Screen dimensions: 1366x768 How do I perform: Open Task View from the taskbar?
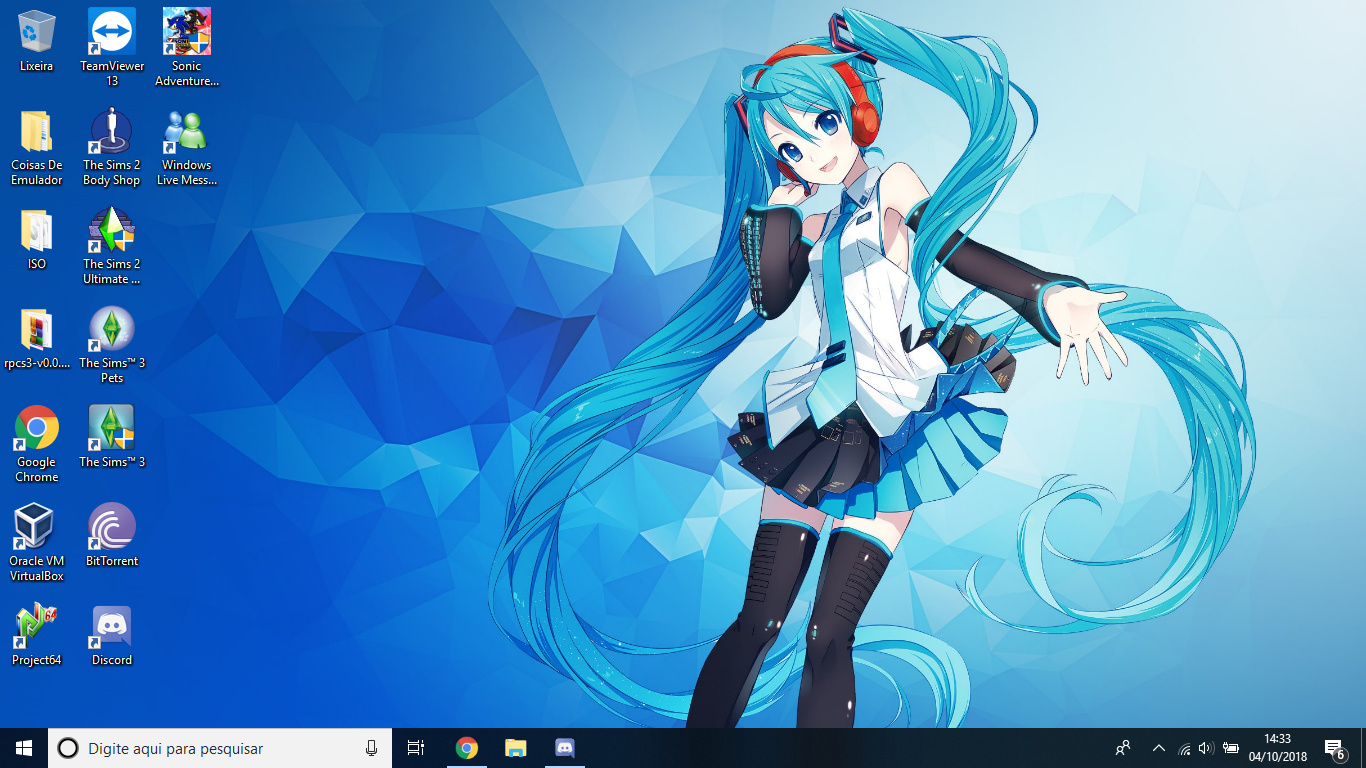pos(416,748)
